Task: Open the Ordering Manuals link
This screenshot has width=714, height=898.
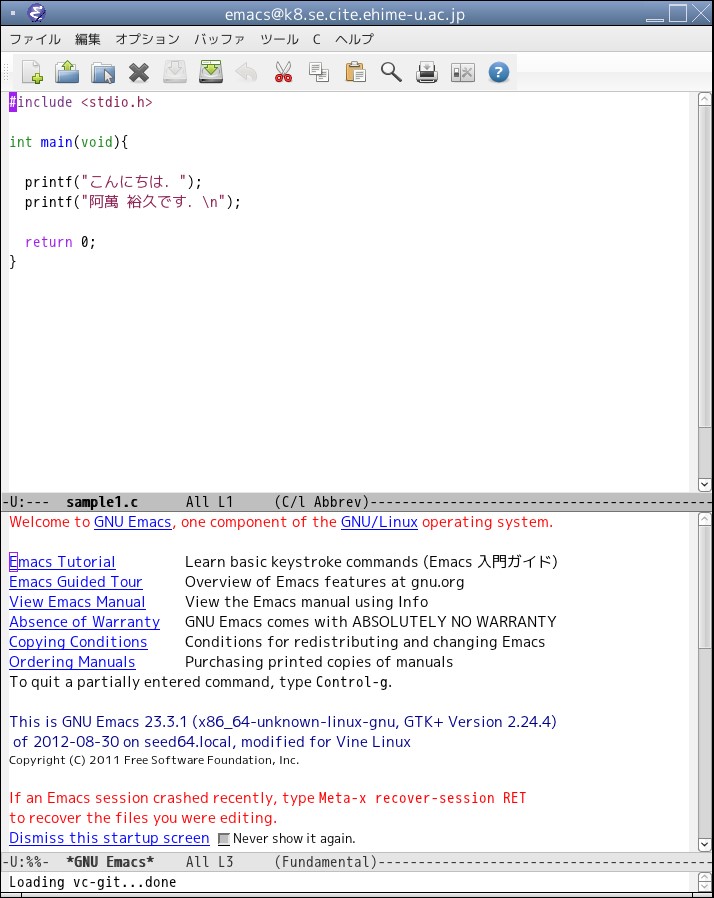Action: 72,662
